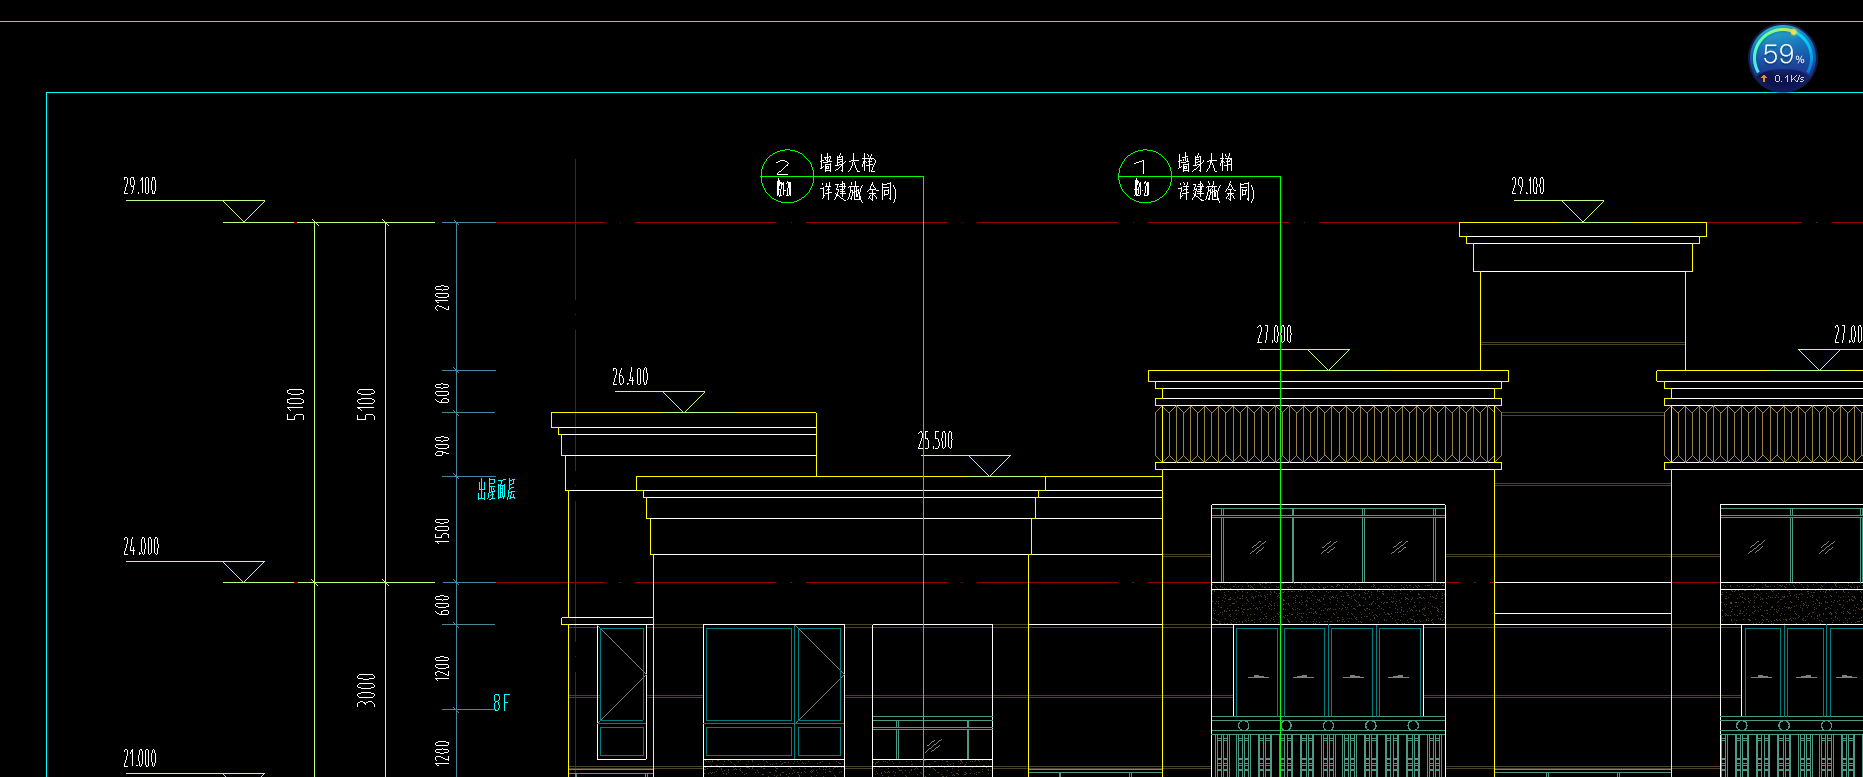This screenshot has height=777, width=1863.
Task: Select the 2100 dimension text
Action: (443, 297)
